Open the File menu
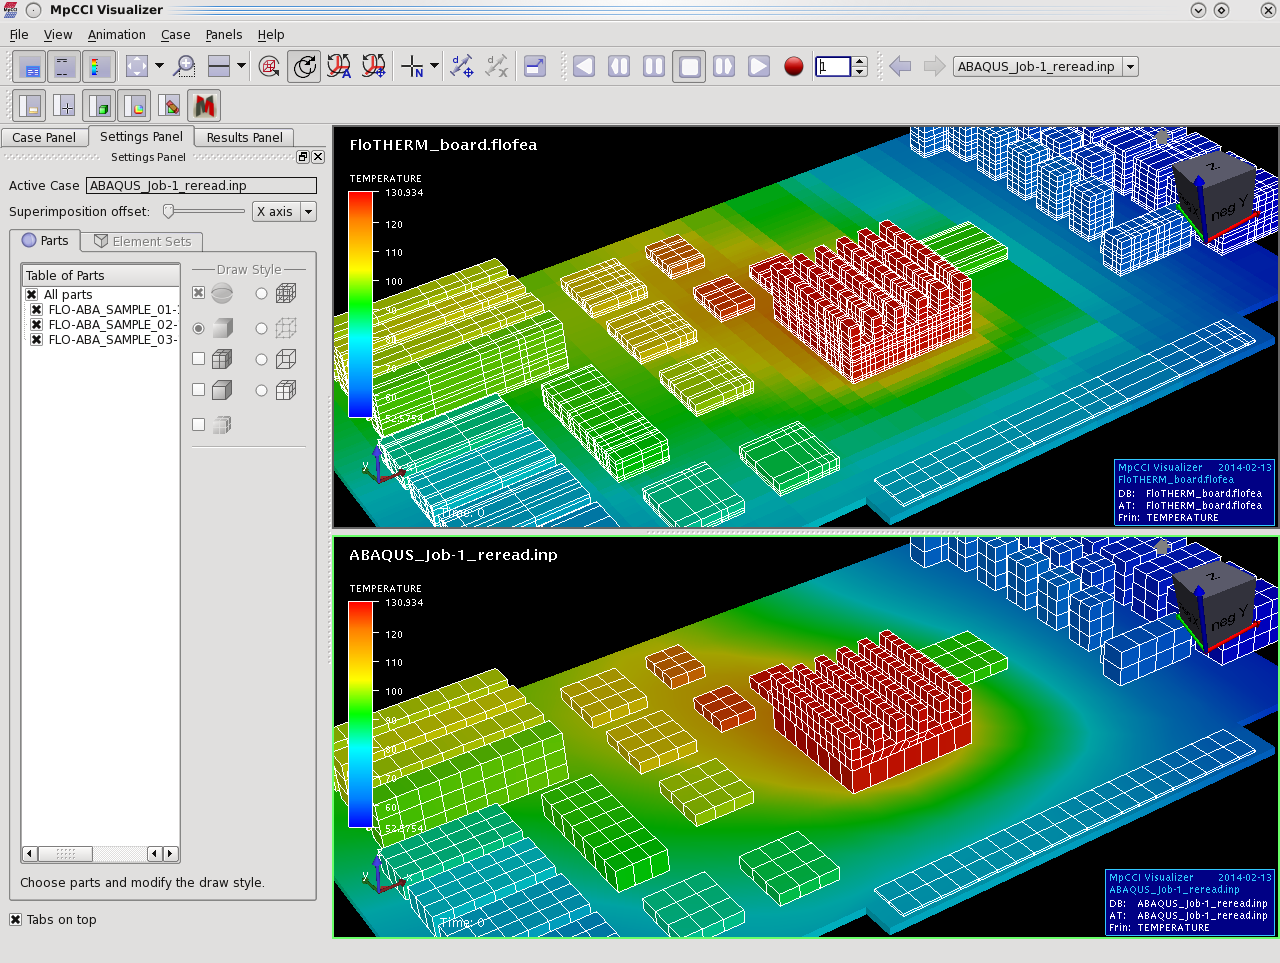The image size is (1280, 963). pyautogui.click(x=19, y=34)
